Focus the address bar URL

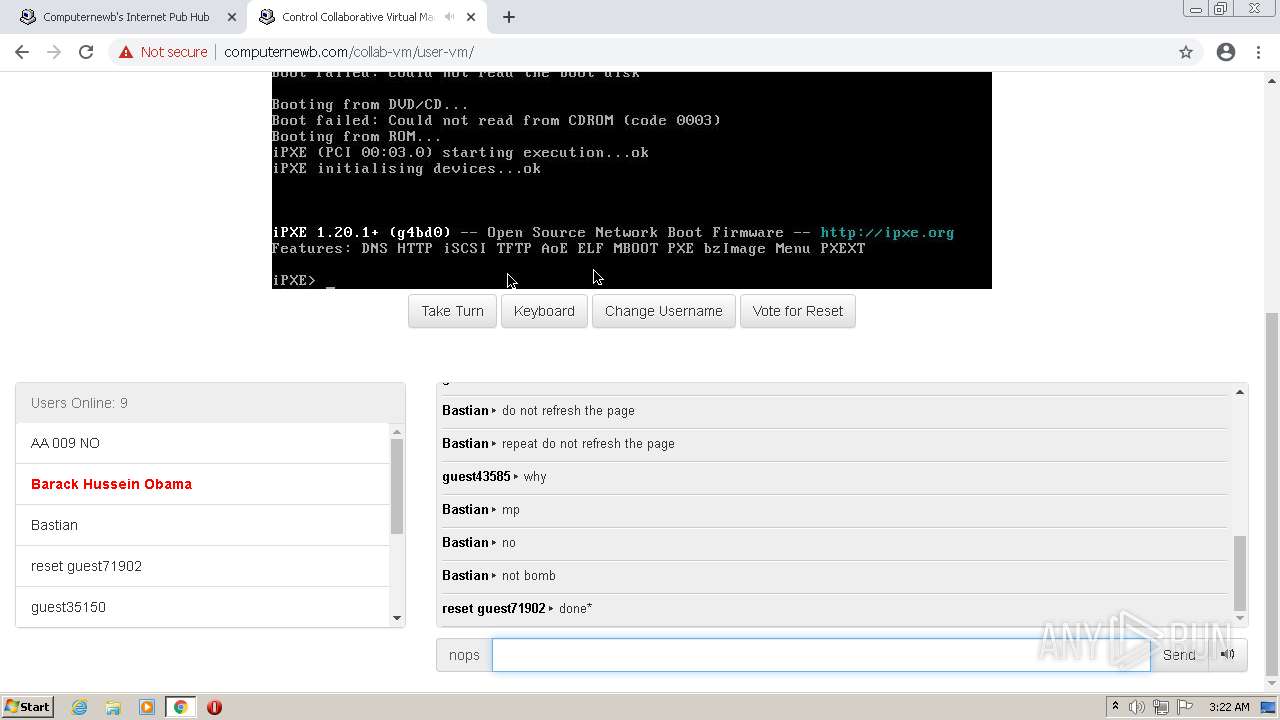pyautogui.click(x=349, y=52)
